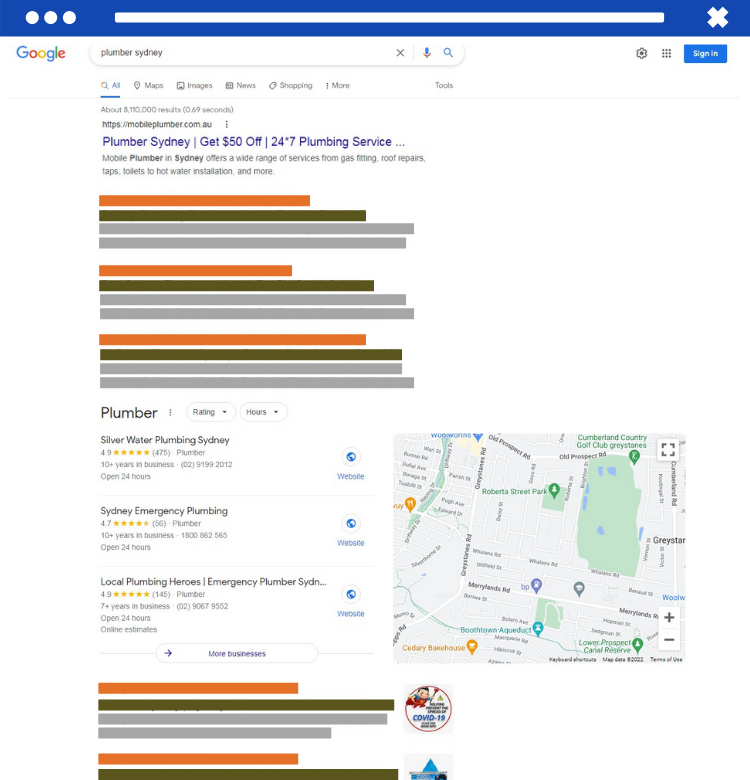
Task: Open Local Plumbing Heroes listing
Action: click(x=213, y=582)
